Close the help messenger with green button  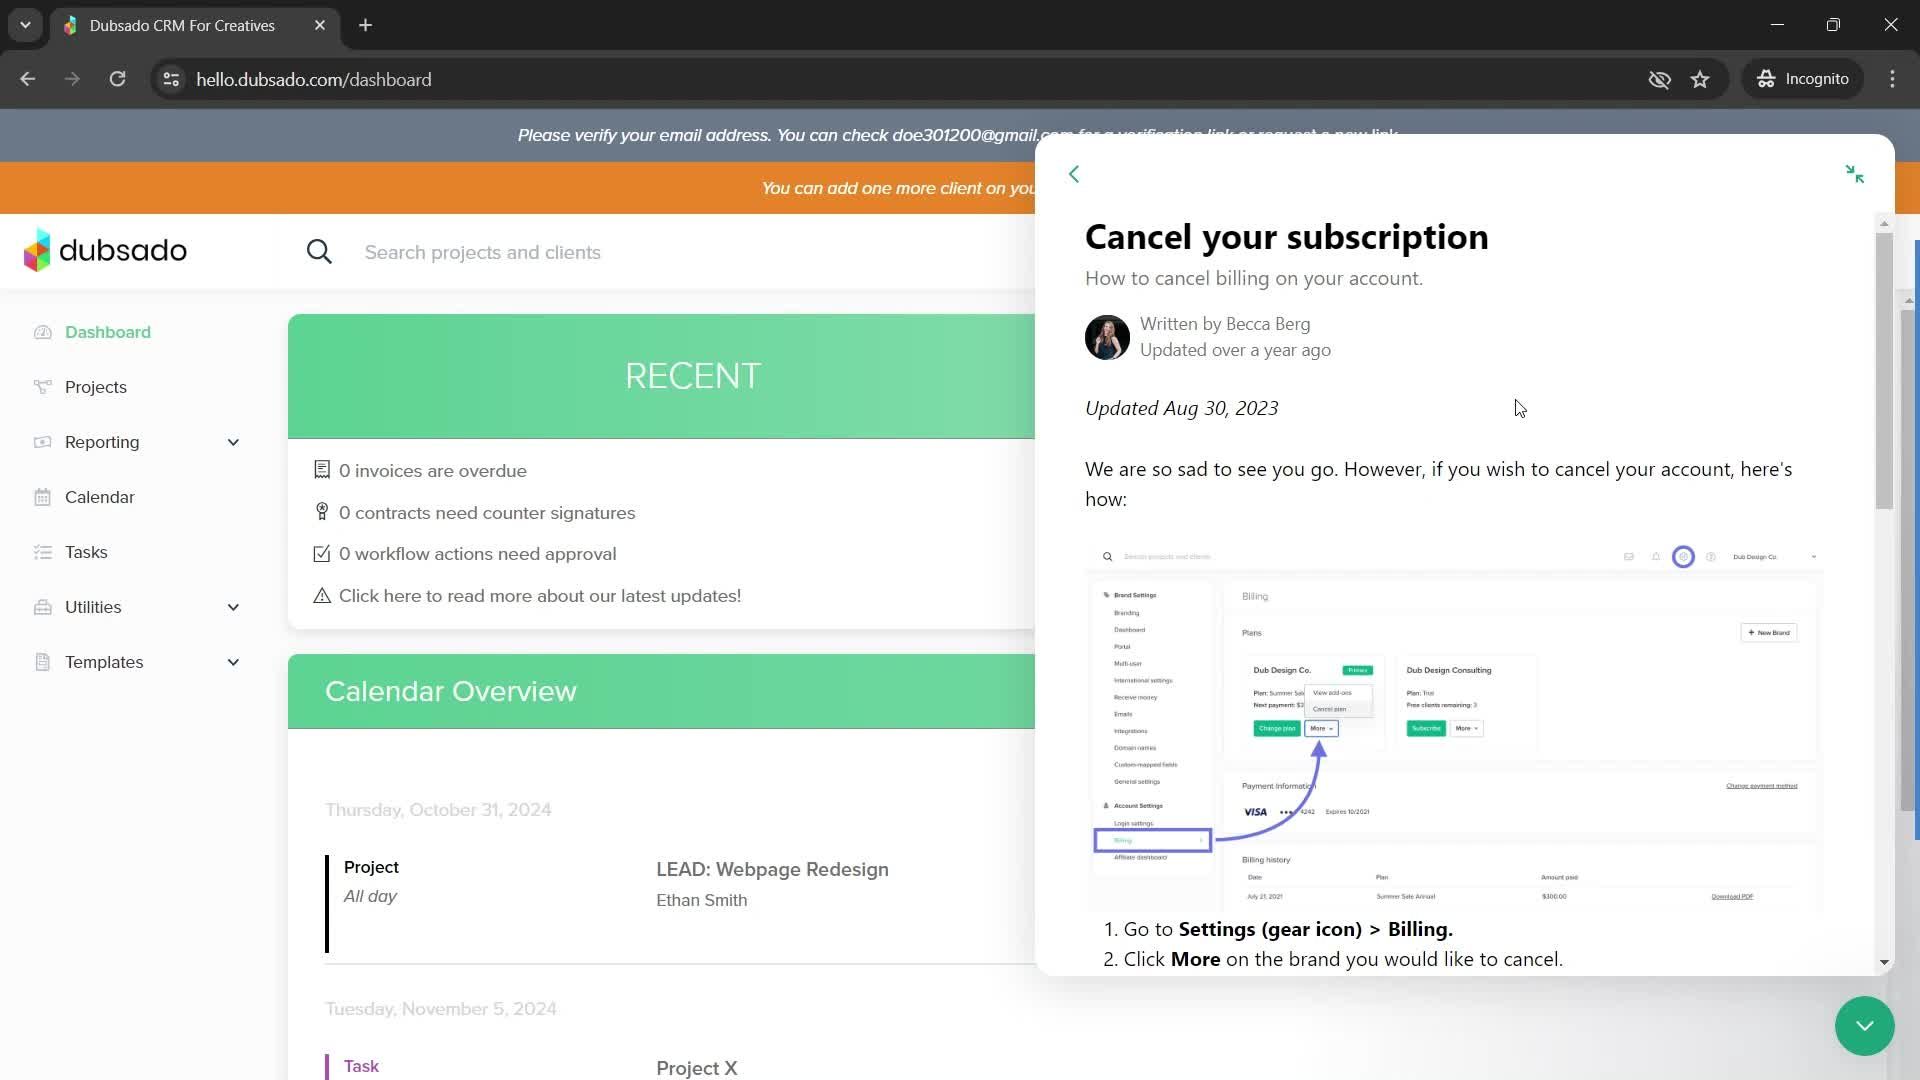click(x=1864, y=1026)
